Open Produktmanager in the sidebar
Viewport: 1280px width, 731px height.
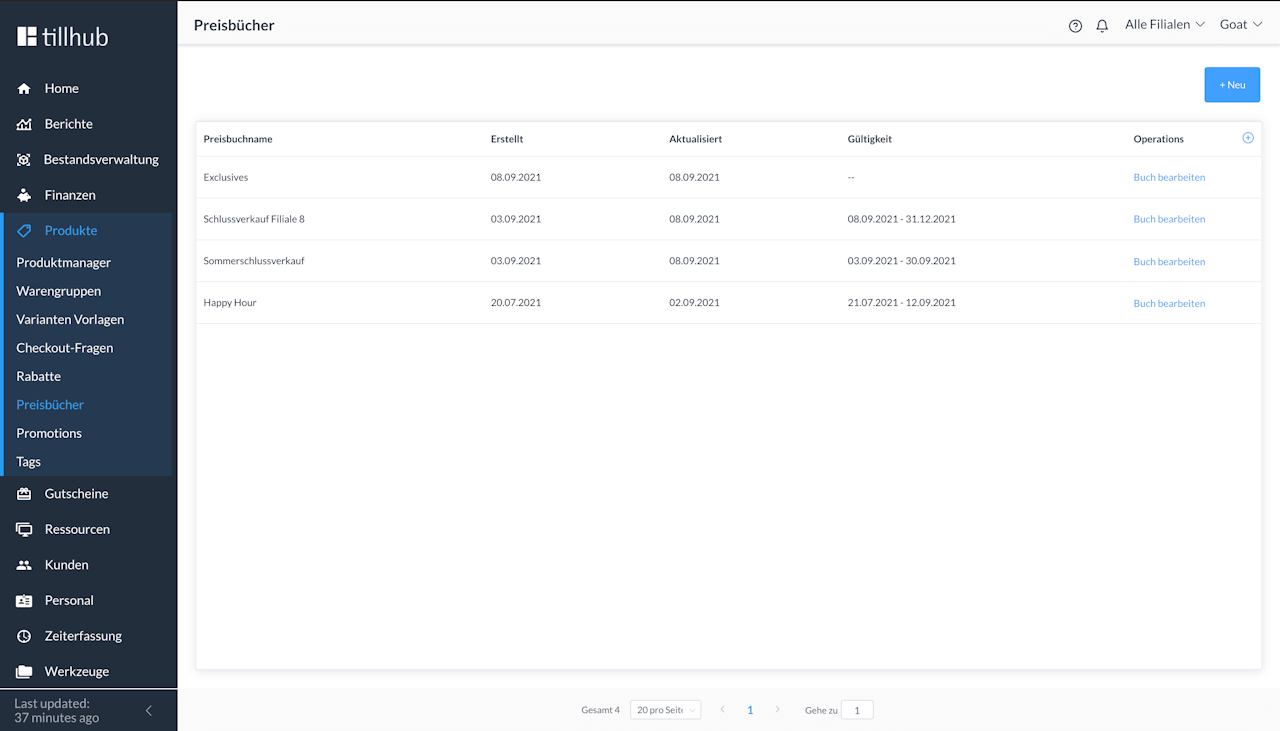click(63, 263)
